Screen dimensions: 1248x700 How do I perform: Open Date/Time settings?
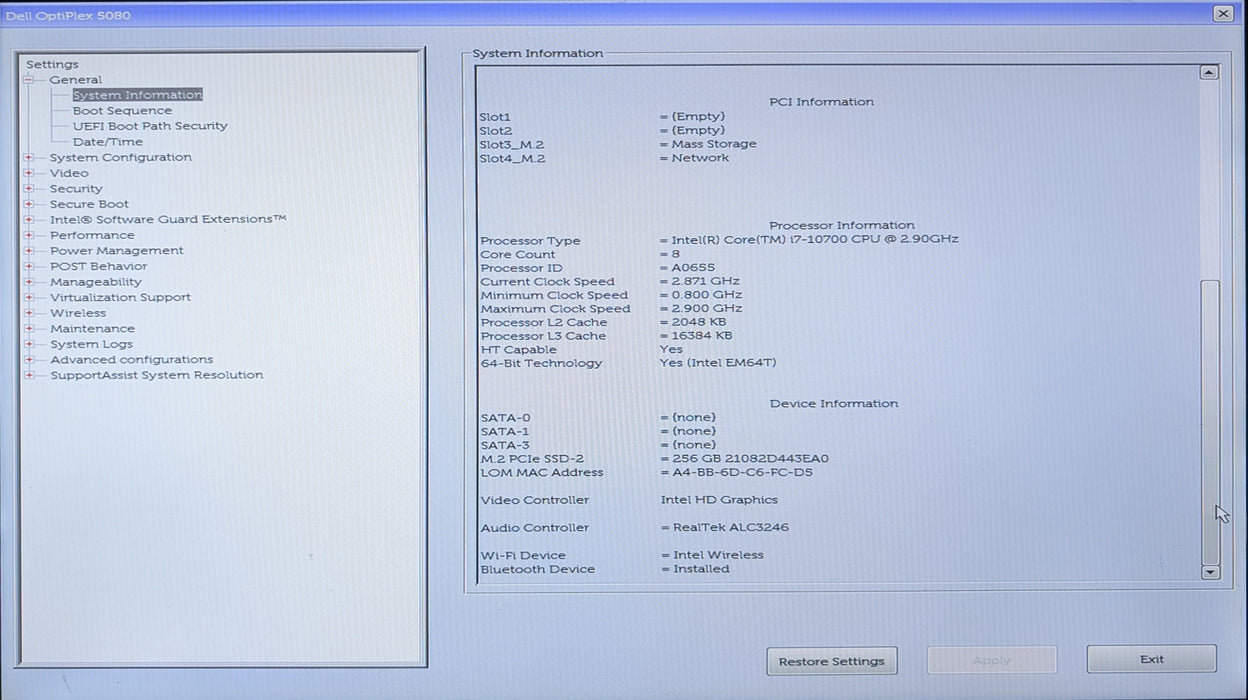click(108, 142)
